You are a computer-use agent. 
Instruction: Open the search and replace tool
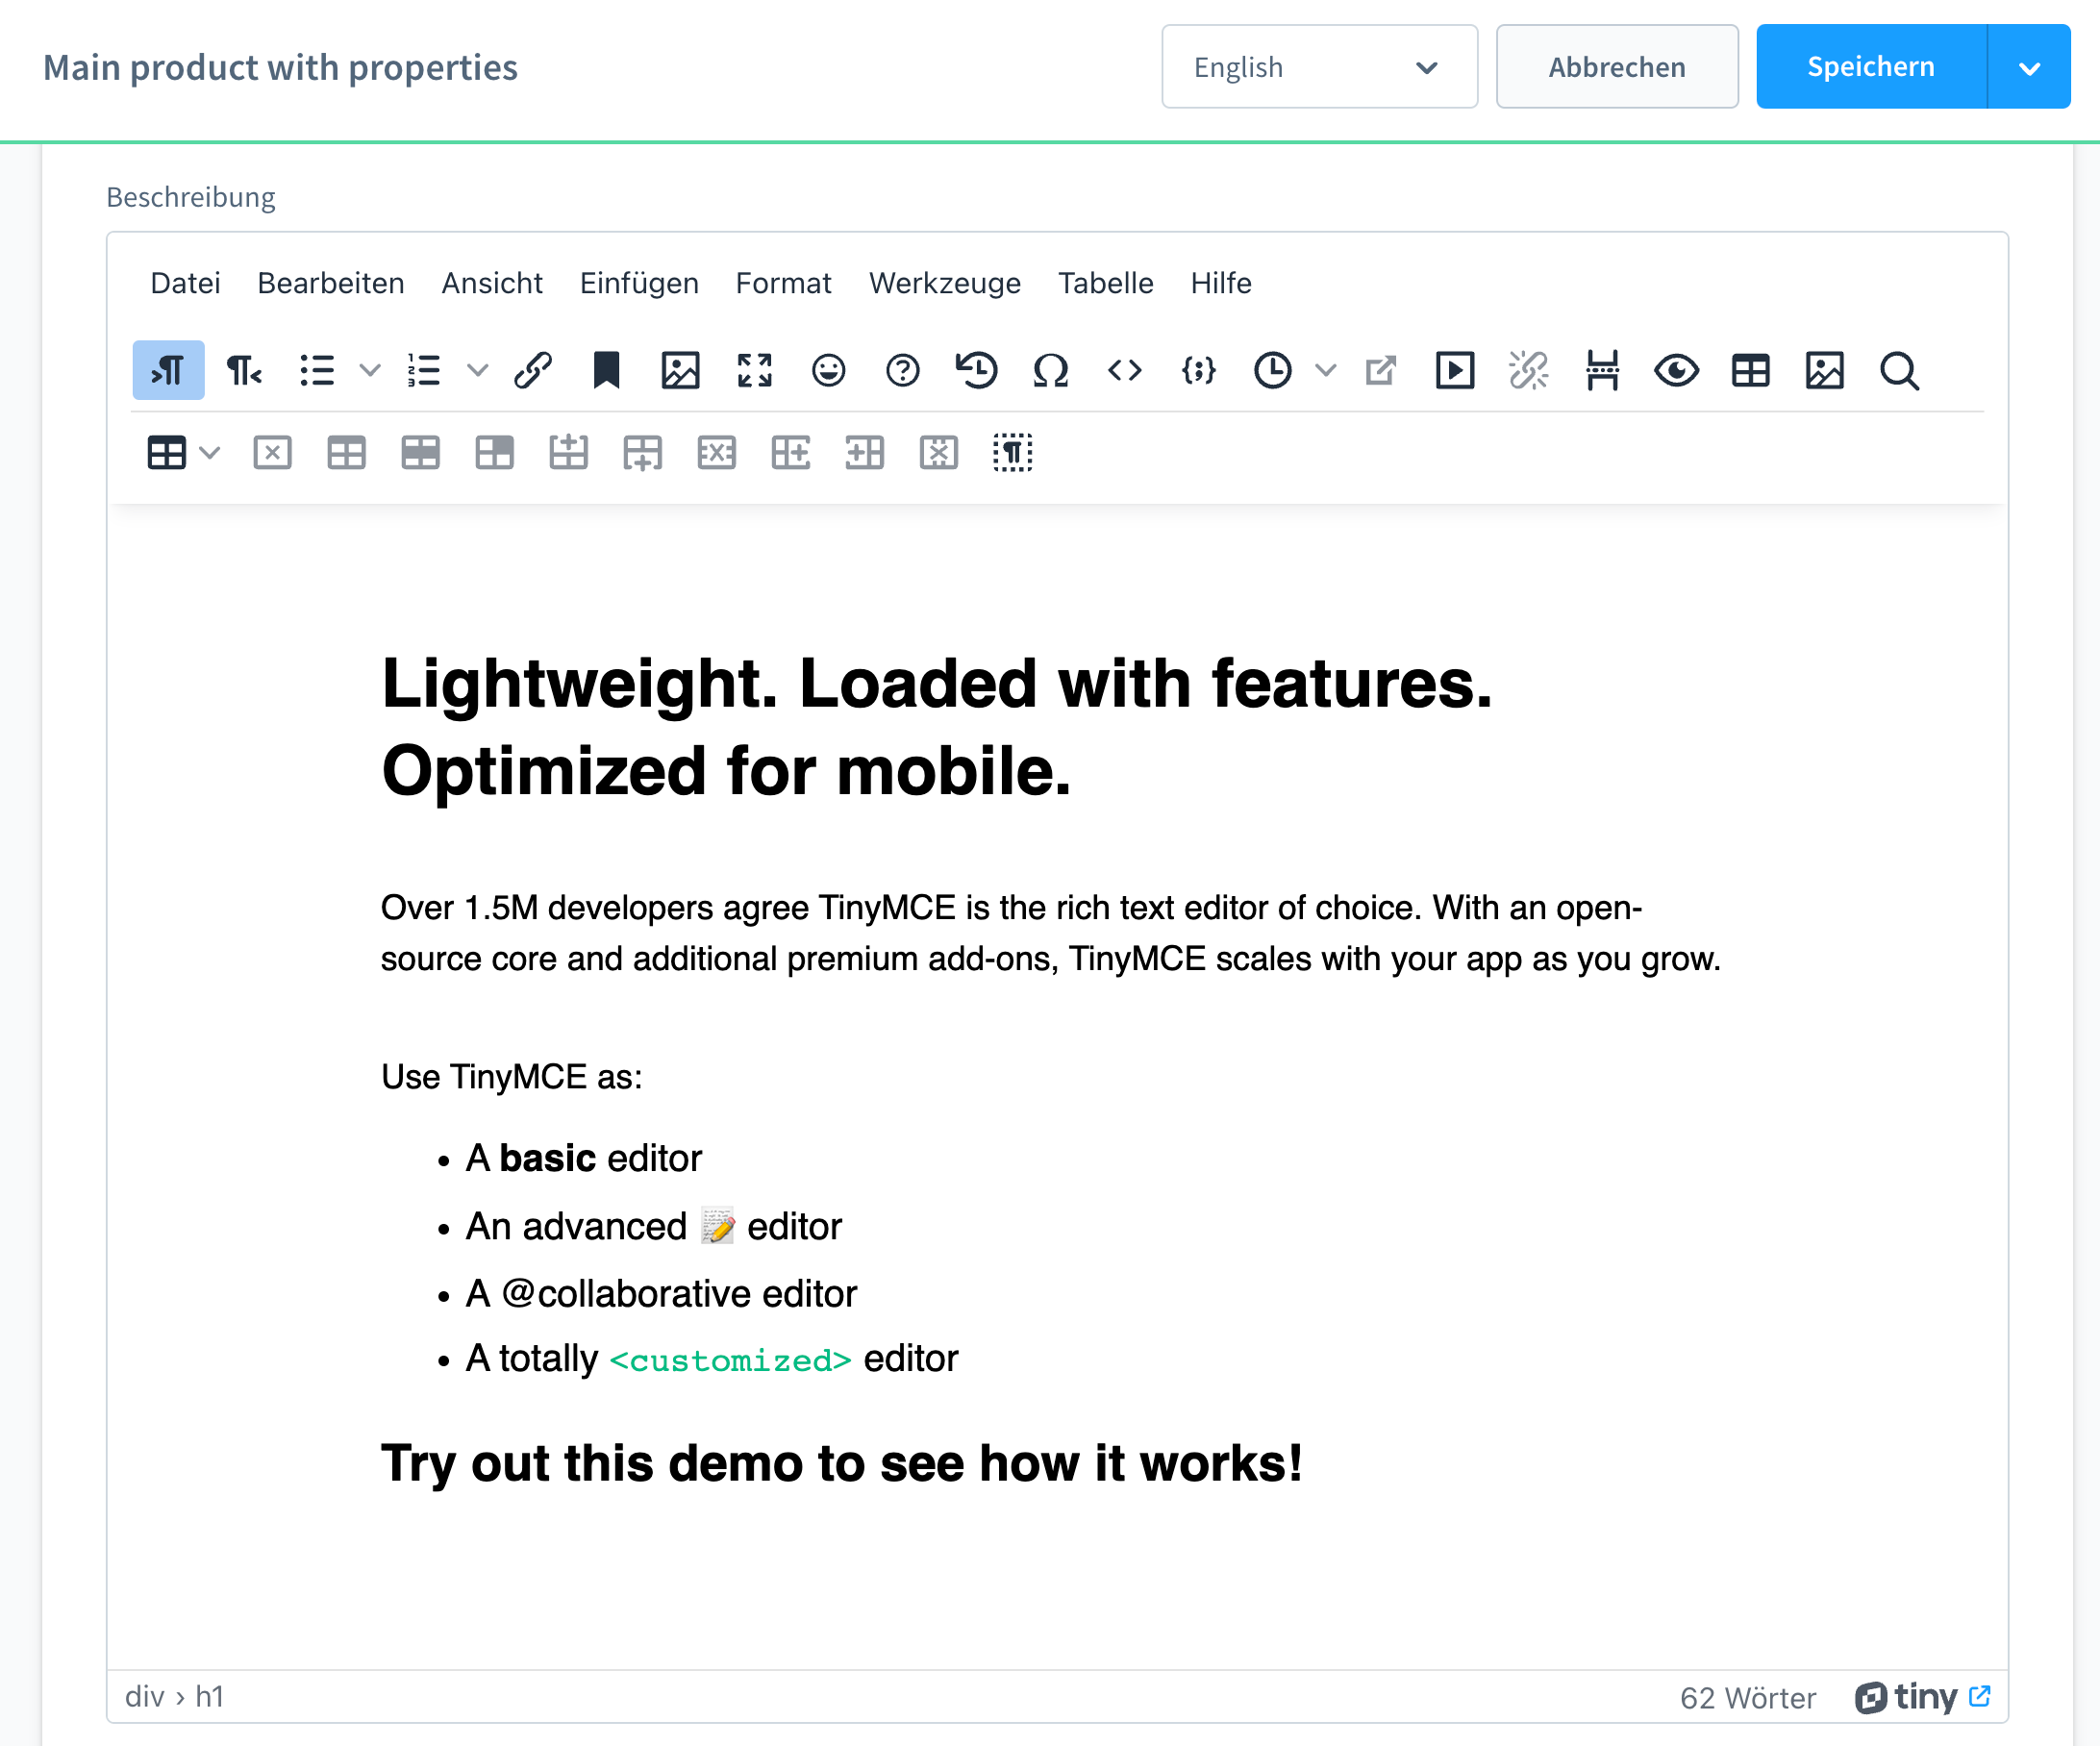click(1898, 370)
